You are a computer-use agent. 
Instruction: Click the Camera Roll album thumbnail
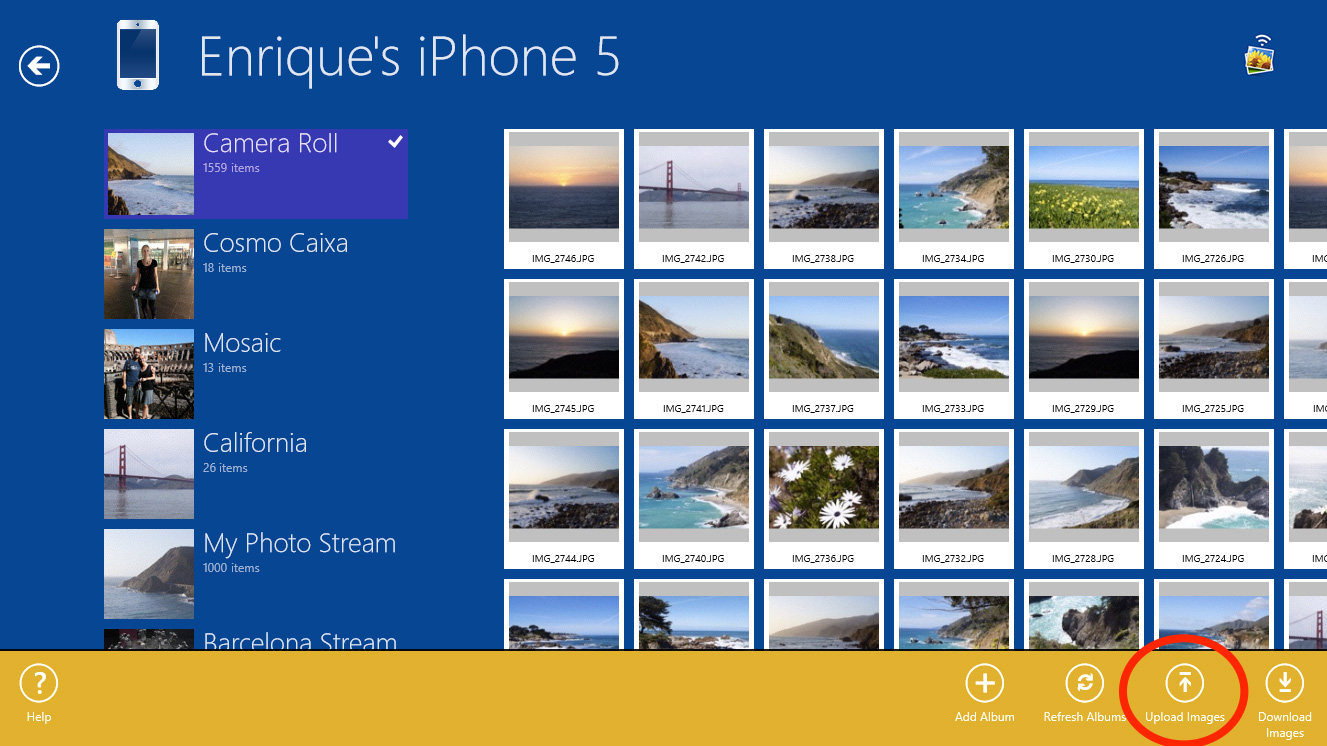click(149, 174)
